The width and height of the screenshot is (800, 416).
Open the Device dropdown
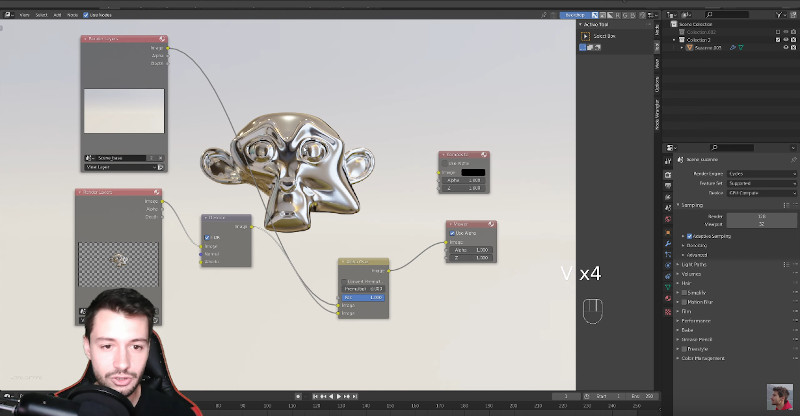point(761,193)
